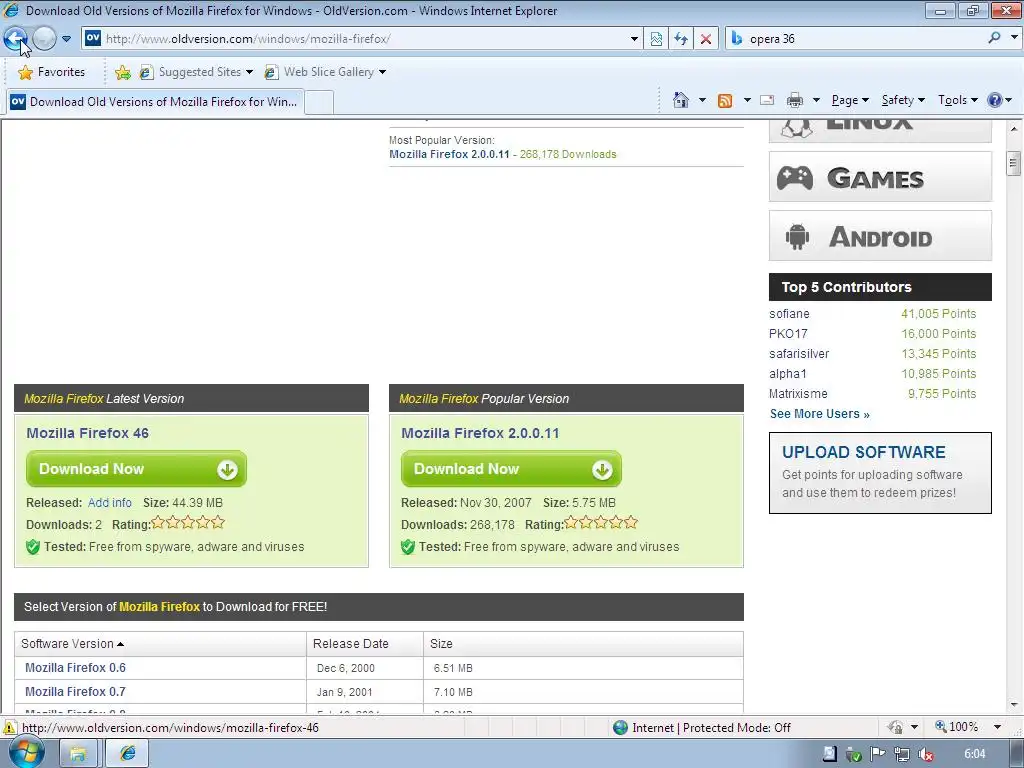Select the Download Old Versions of Mozilla Firefox tab

155,102
